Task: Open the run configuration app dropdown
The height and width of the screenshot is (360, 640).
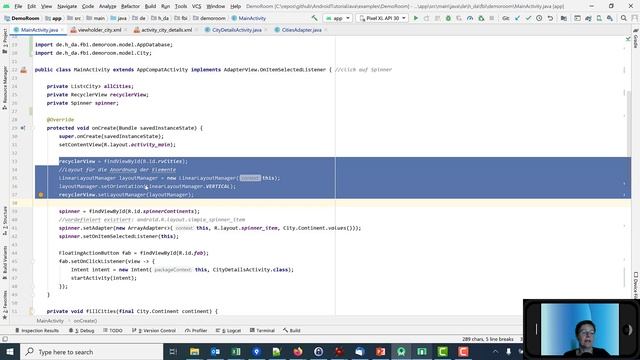Action: [337, 18]
